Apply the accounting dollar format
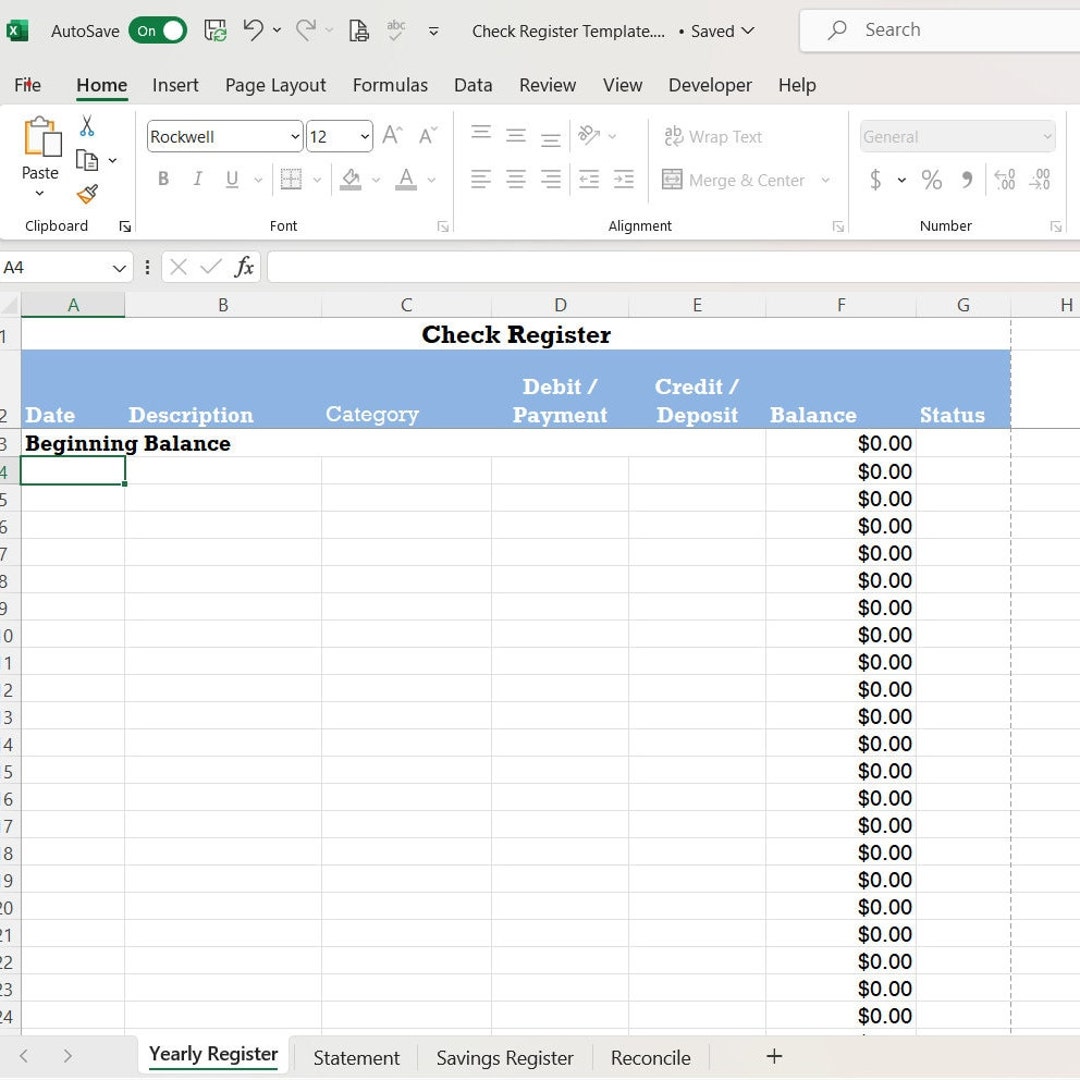Screen dimensions: 1080x1080 (x=875, y=181)
